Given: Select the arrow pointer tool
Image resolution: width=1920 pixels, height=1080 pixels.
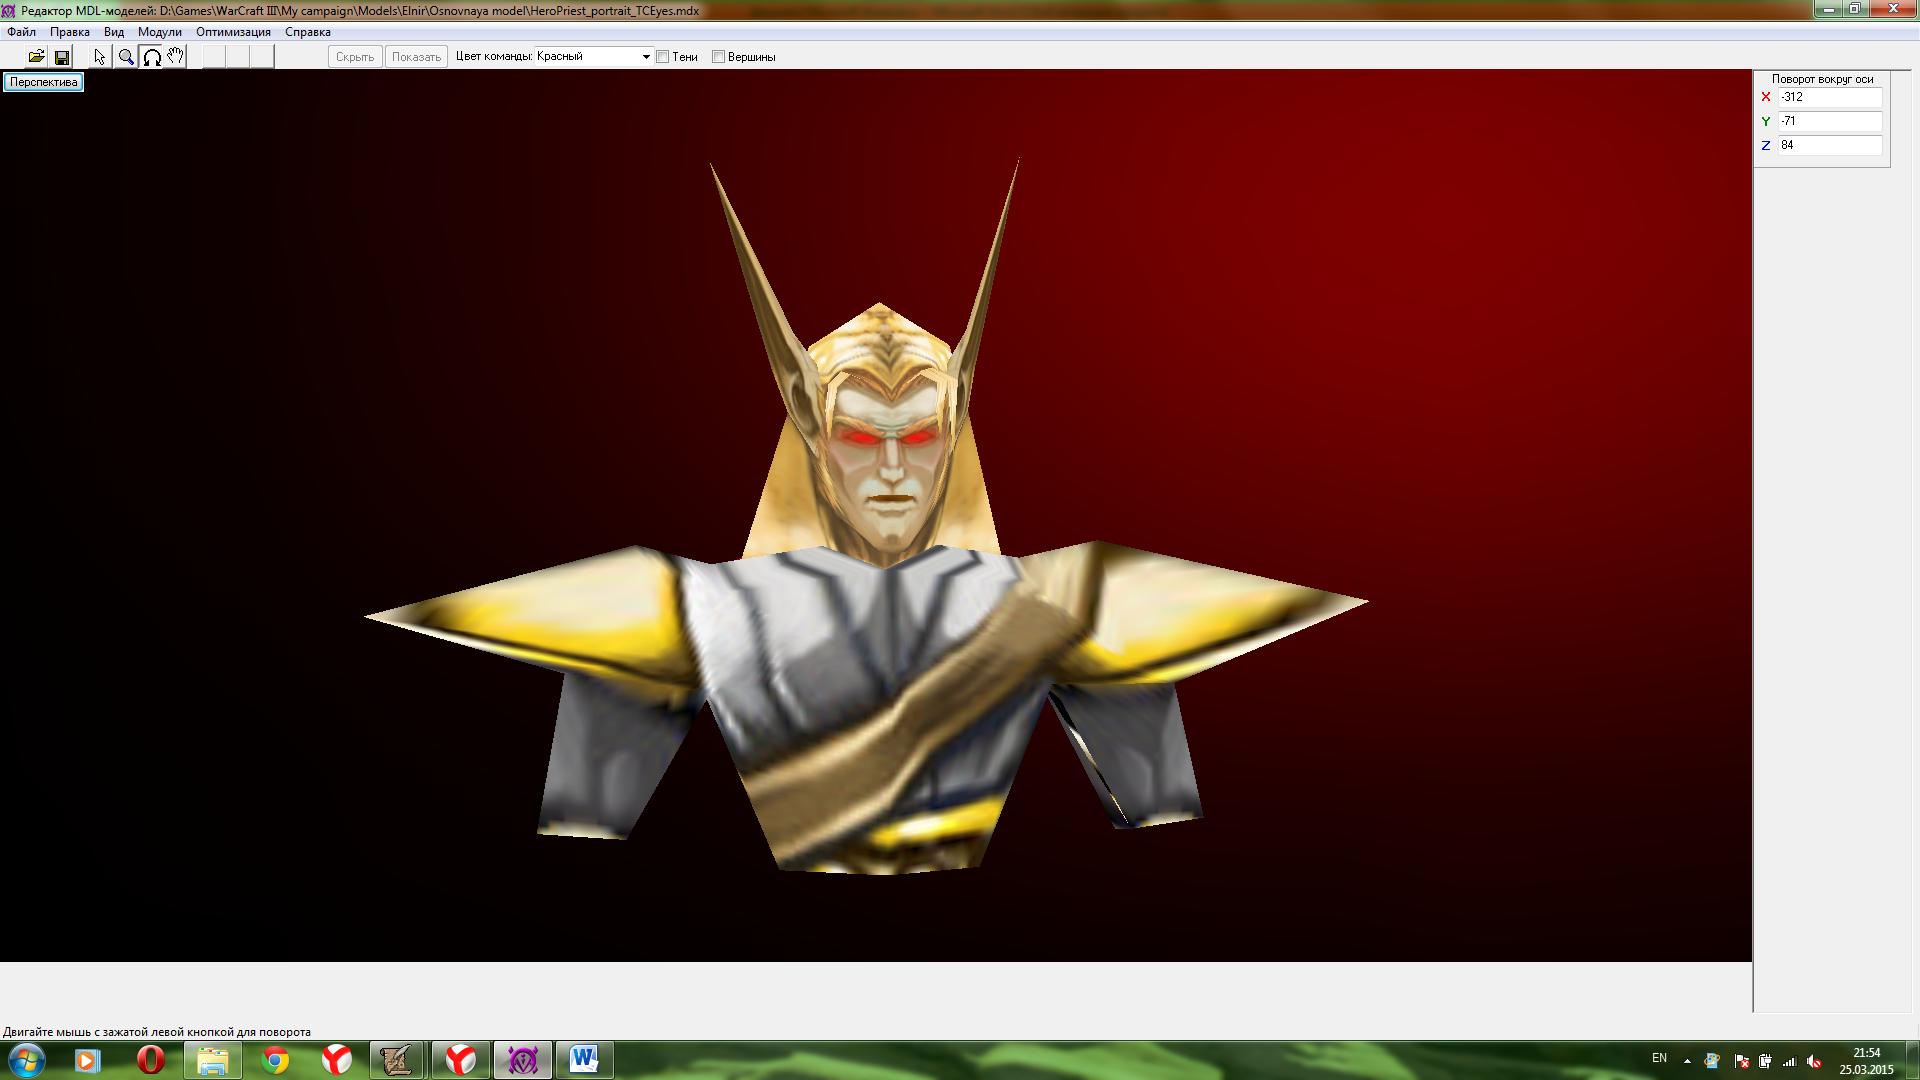Looking at the screenshot, I should click(100, 57).
